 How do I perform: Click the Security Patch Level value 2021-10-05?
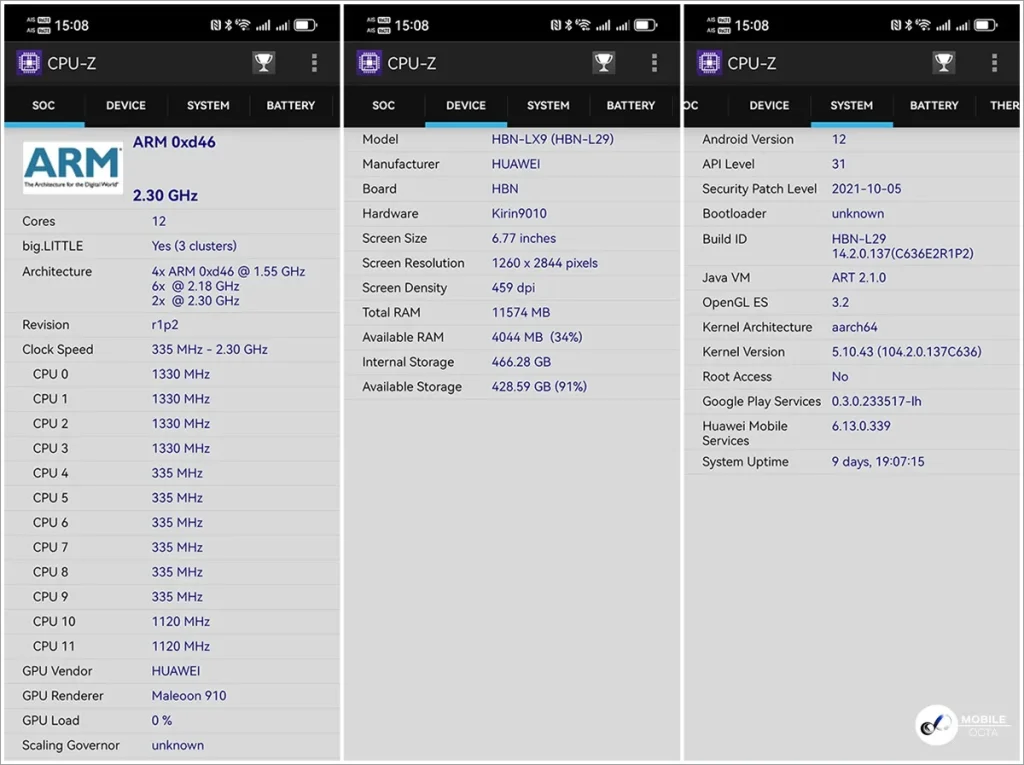(866, 189)
